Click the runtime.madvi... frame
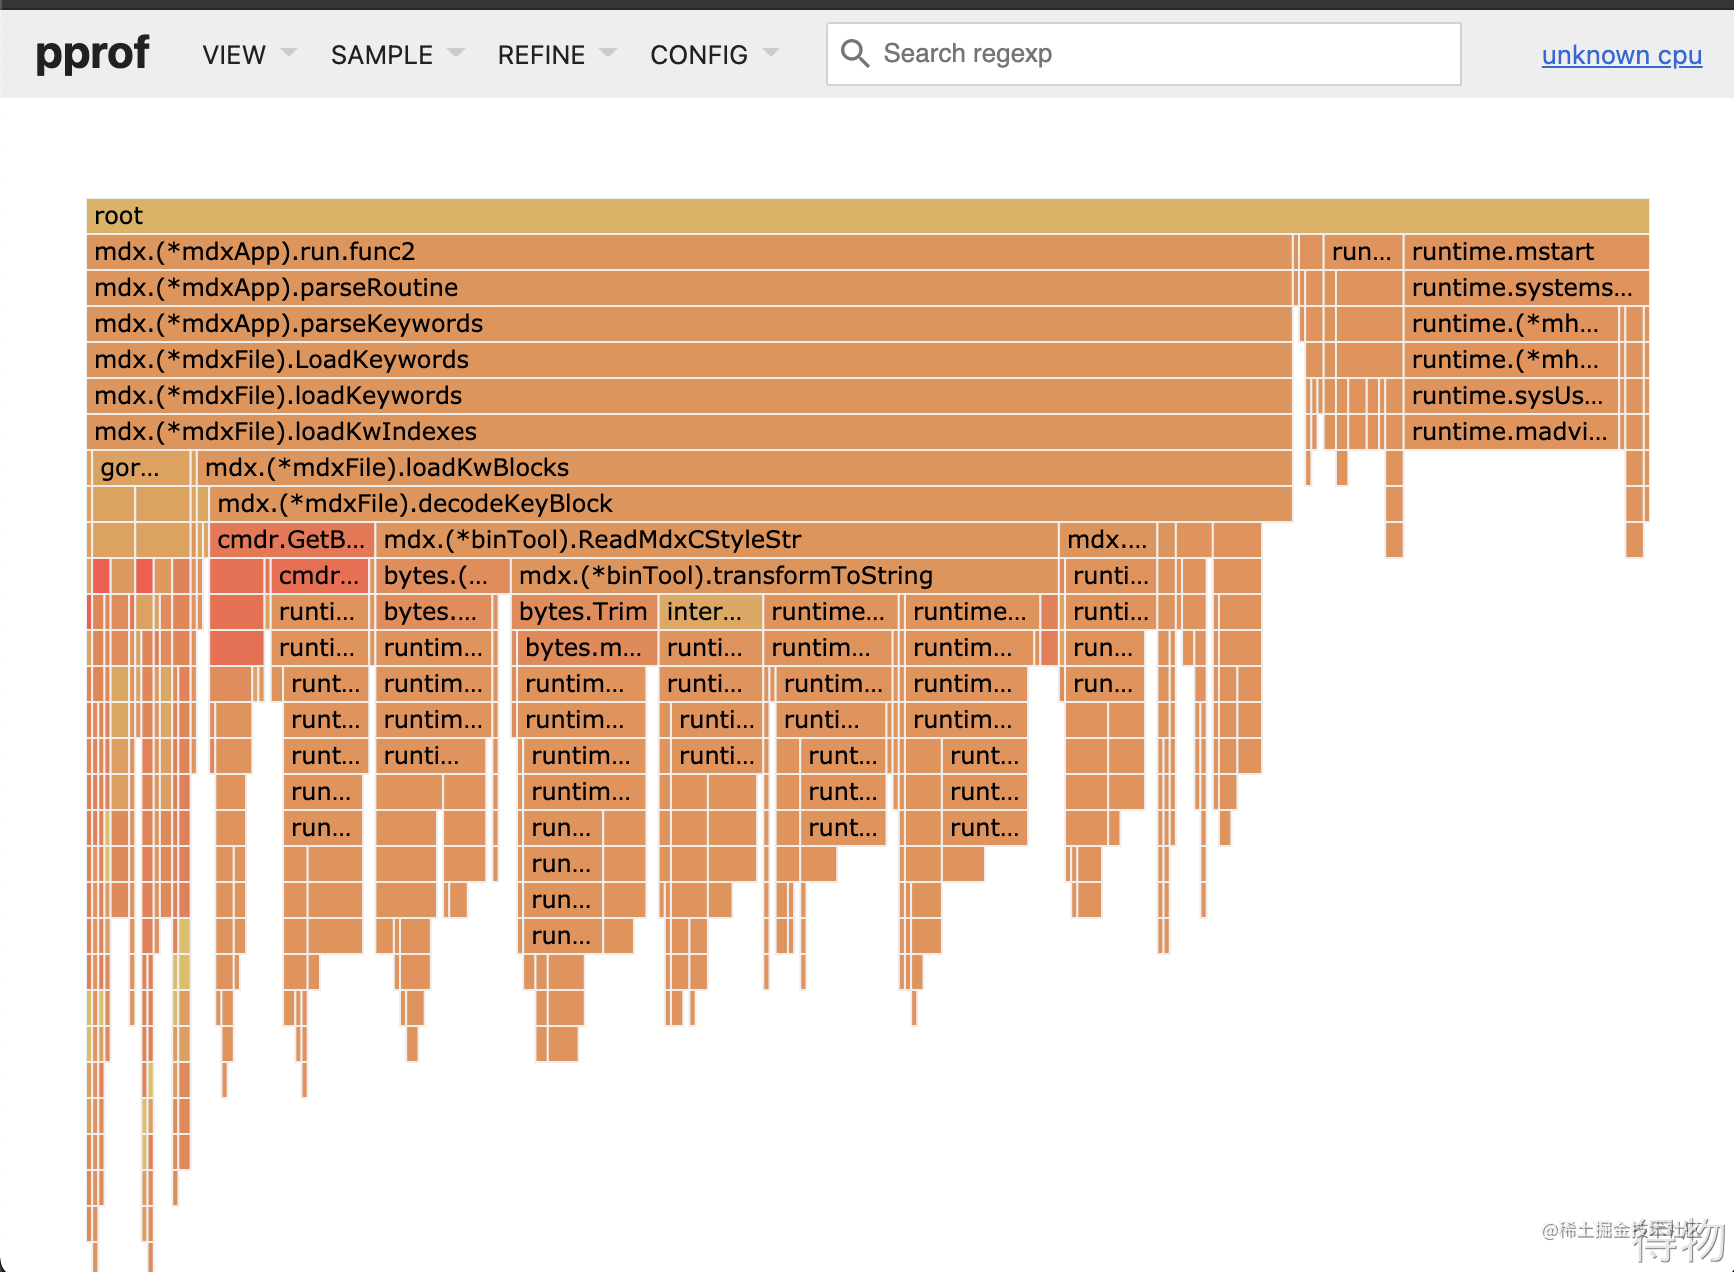The image size is (1734, 1272). tap(1512, 432)
